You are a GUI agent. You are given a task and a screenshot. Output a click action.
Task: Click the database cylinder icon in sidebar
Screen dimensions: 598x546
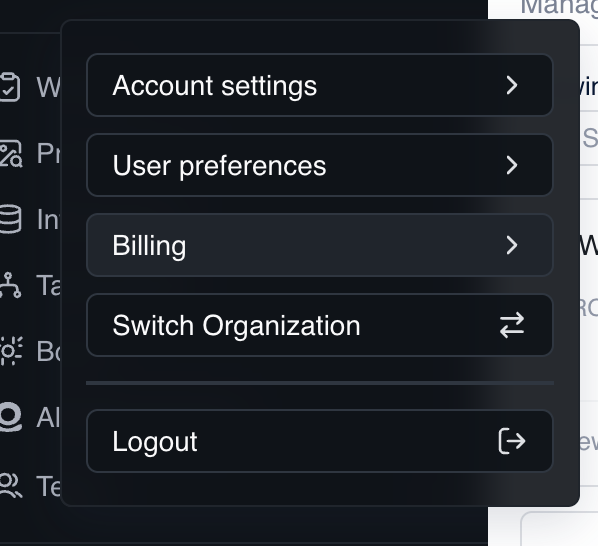pyautogui.click(x=10, y=219)
